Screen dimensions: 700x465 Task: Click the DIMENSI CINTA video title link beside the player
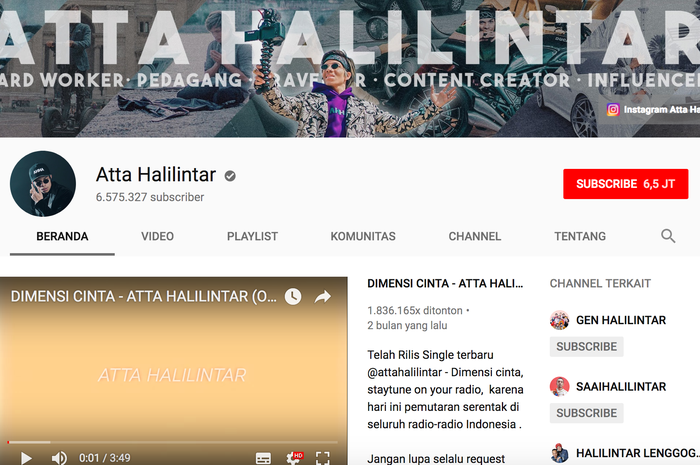click(x=445, y=283)
